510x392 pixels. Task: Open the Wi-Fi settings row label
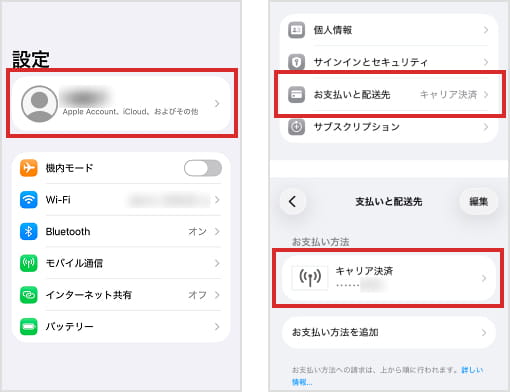point(58,200)
